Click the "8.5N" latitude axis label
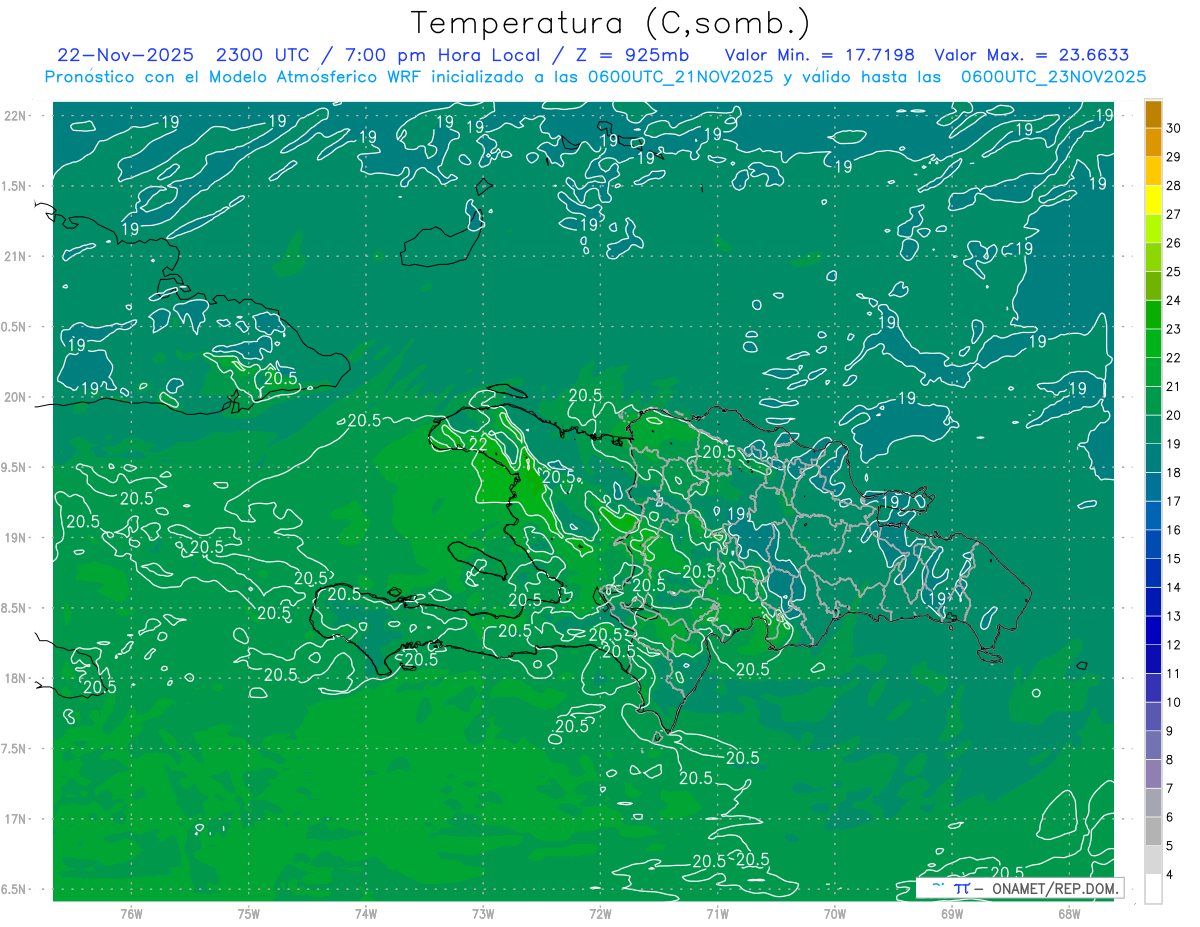The image size is (1200, 927). click(x=14, y=608)
